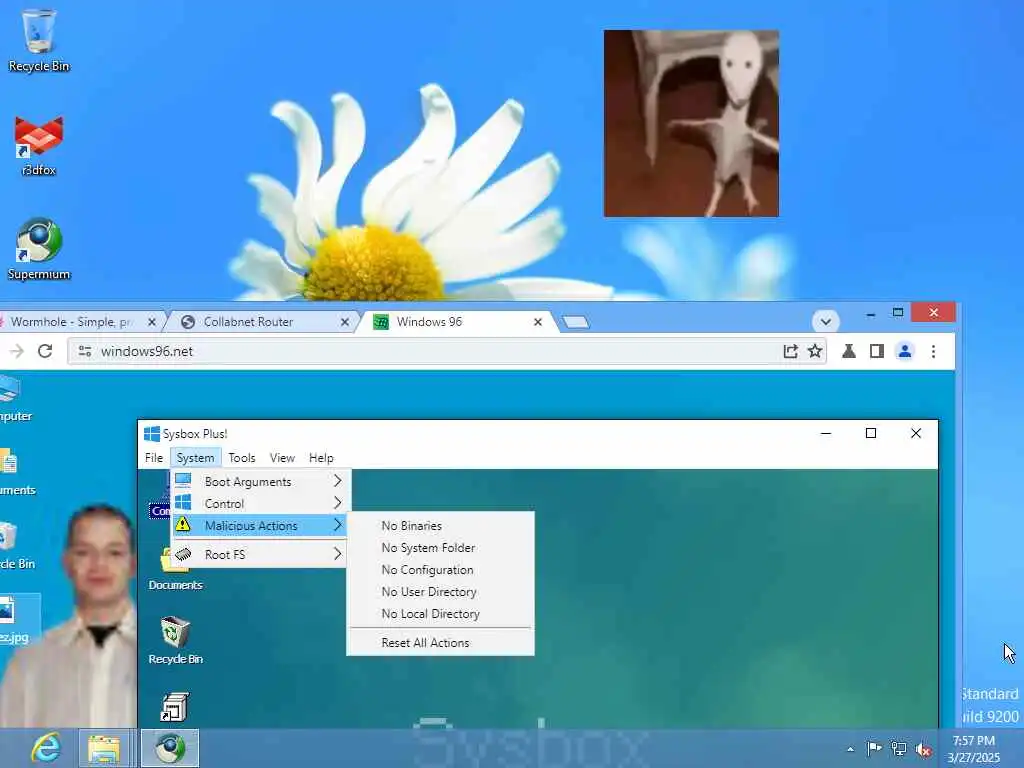Launch the Supermium desktop shortcut
This screenshot has height=768, width=1024.
point(39,249)
